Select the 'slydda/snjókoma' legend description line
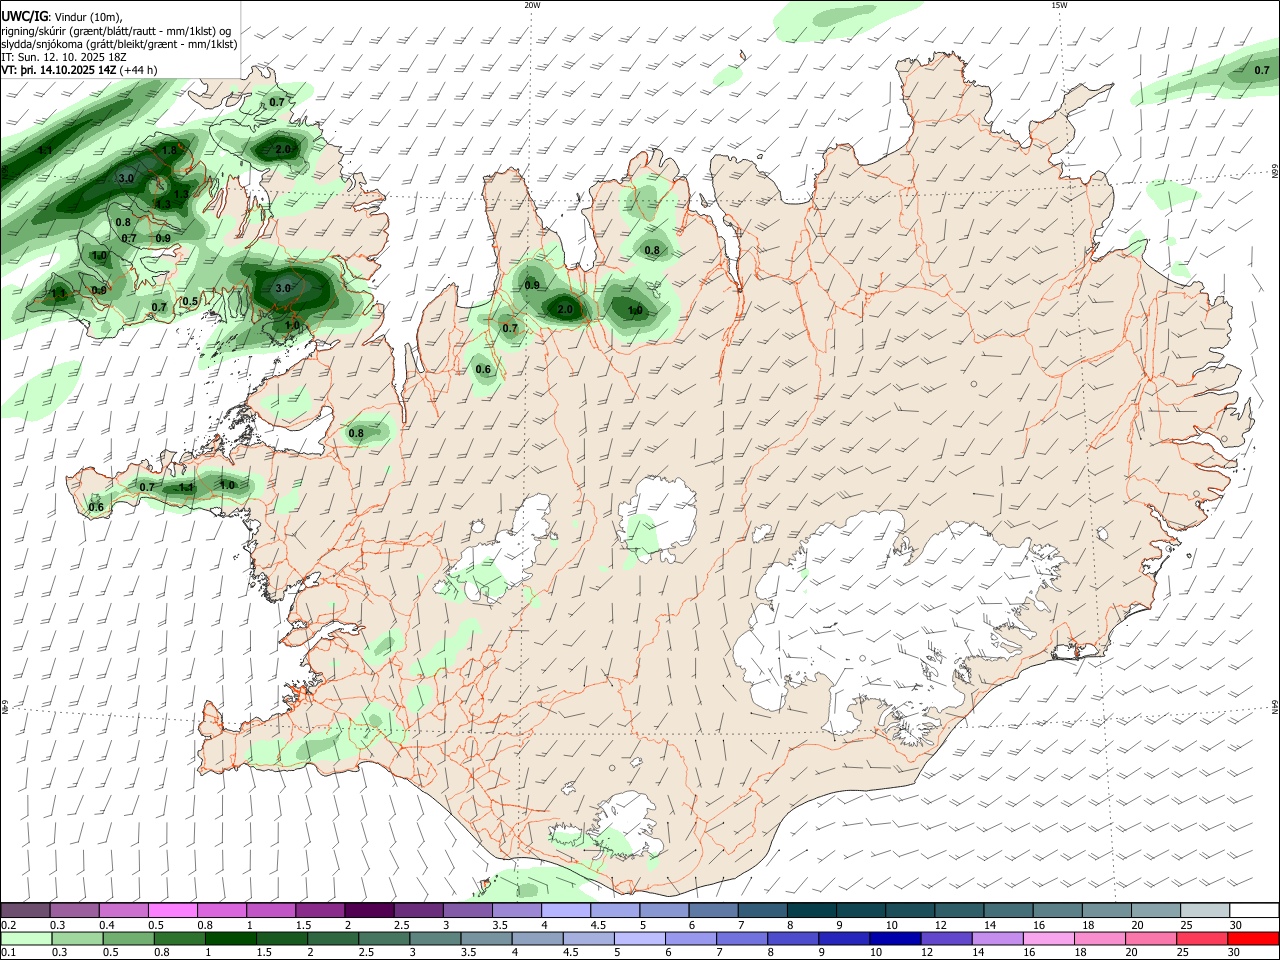Viewport: 1280px width, 960px height. pos(119,44)
